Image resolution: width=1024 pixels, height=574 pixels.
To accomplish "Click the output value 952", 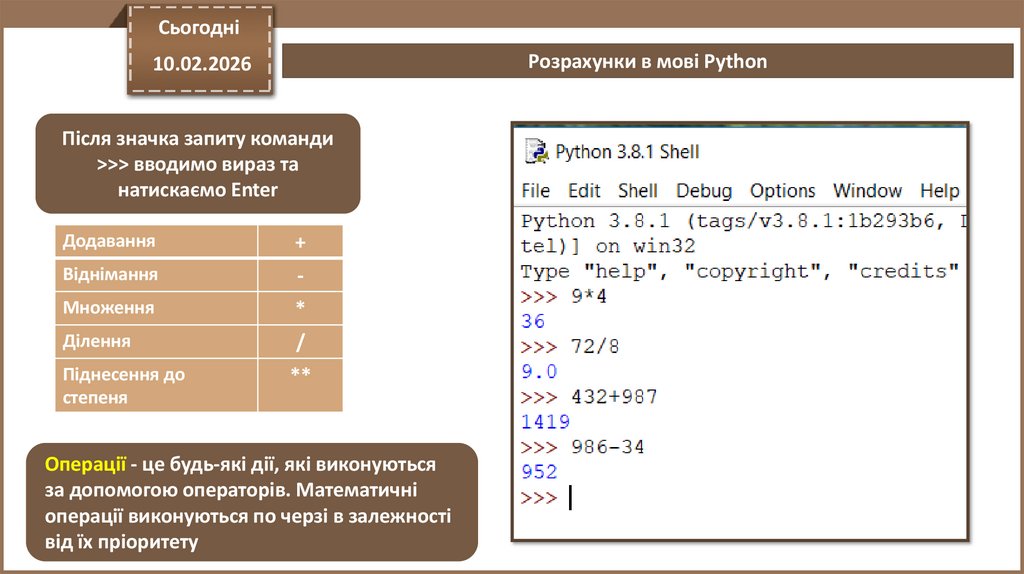I will (540, 472).
